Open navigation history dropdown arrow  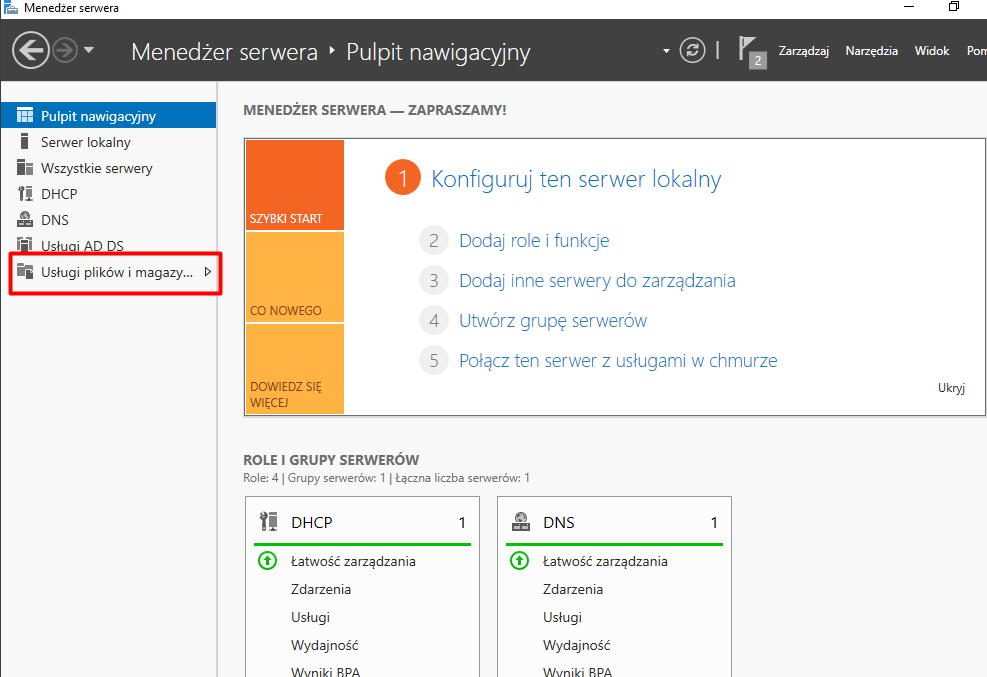click(x=89, y=51)
